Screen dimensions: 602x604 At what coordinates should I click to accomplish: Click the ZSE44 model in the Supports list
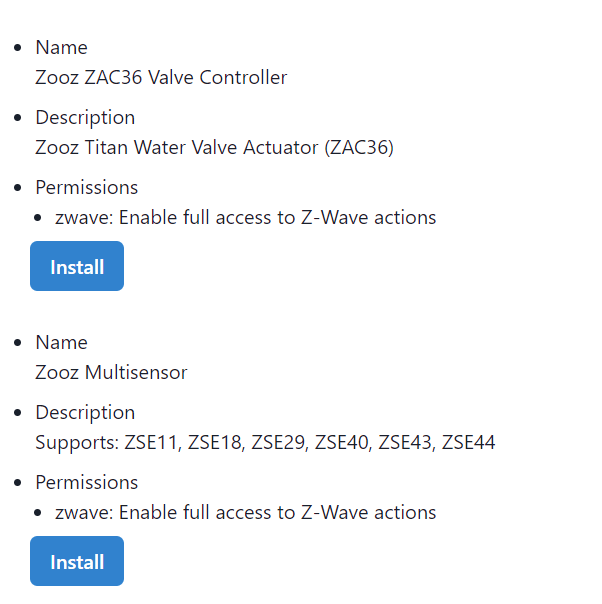tap(469, 442)
